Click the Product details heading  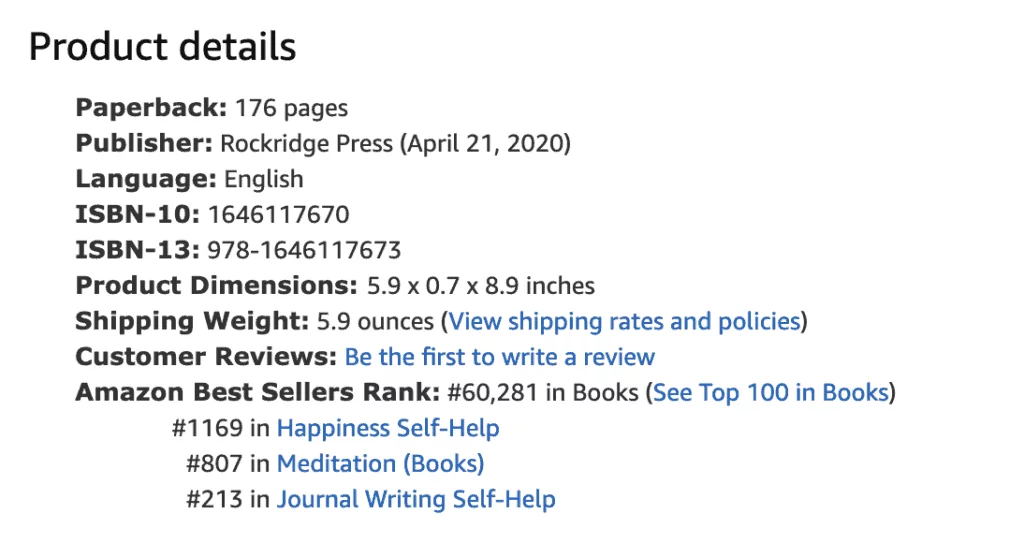pos(163,47)
